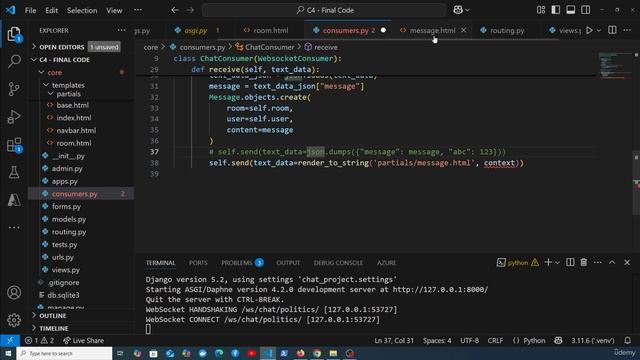Open the Edit menu
The image size is (640, 360).
[x=51, y=10]
